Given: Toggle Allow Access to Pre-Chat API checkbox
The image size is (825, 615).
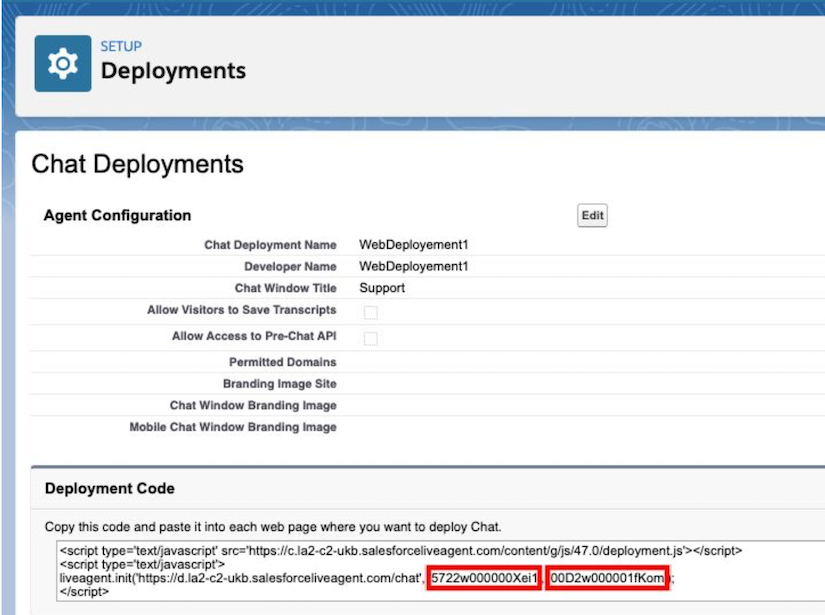Looking at the screenshot, I should pos(370,338).
